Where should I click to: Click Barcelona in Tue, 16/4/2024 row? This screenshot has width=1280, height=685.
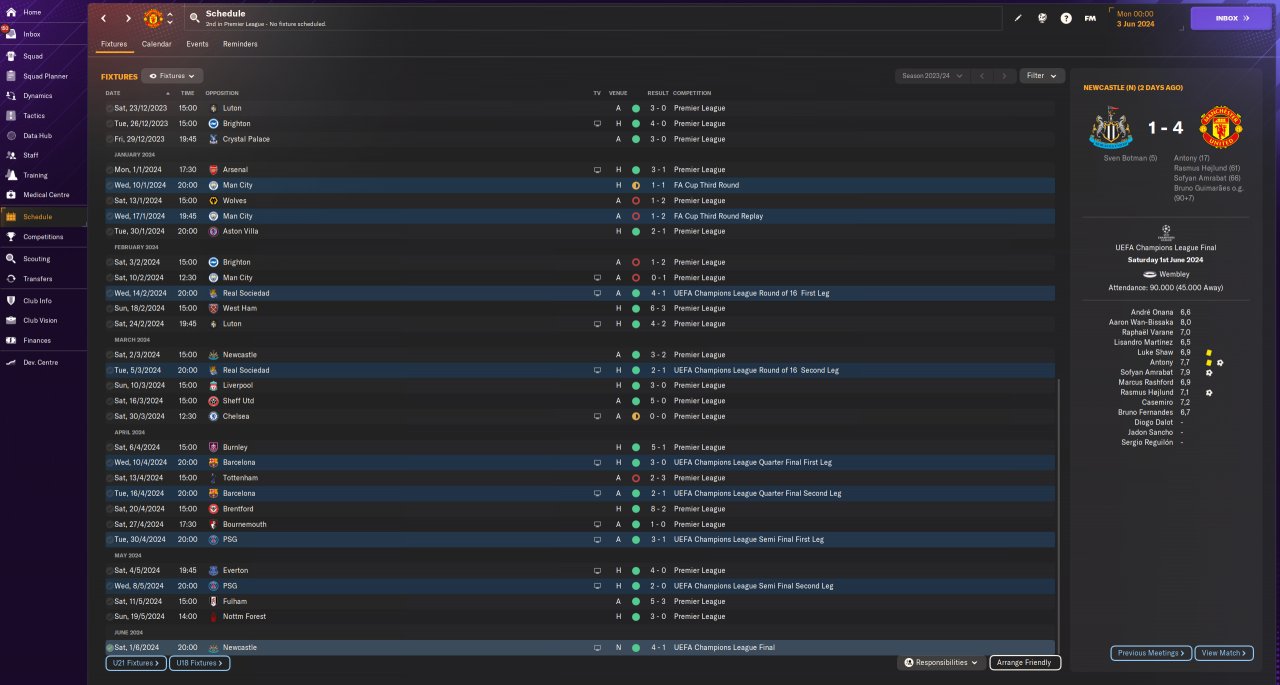pos(239,493)
